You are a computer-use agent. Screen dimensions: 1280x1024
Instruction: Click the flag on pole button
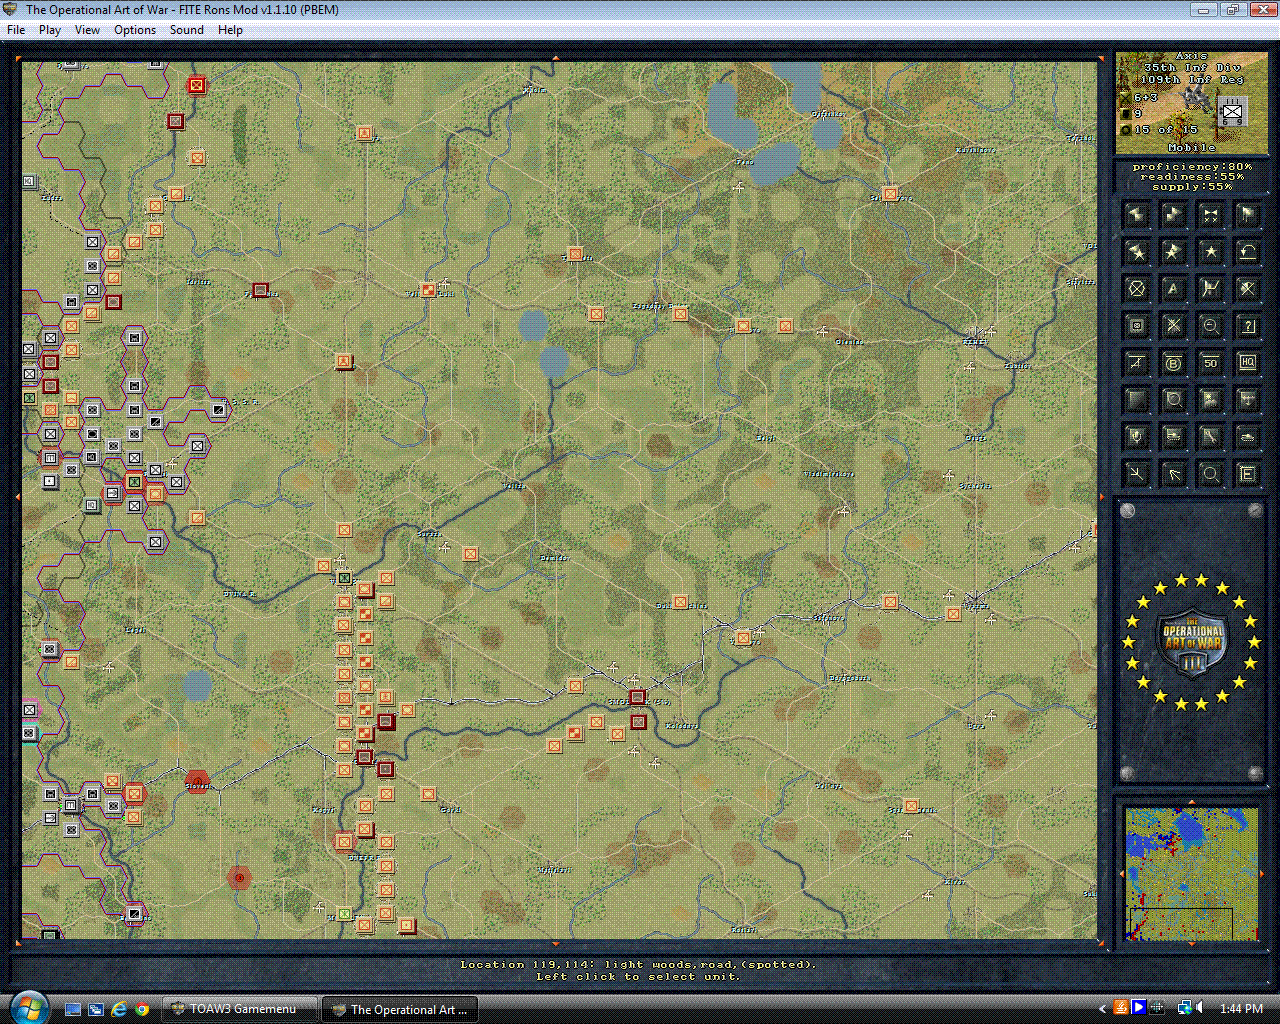pyautogui.click(x=1247, y=215)
